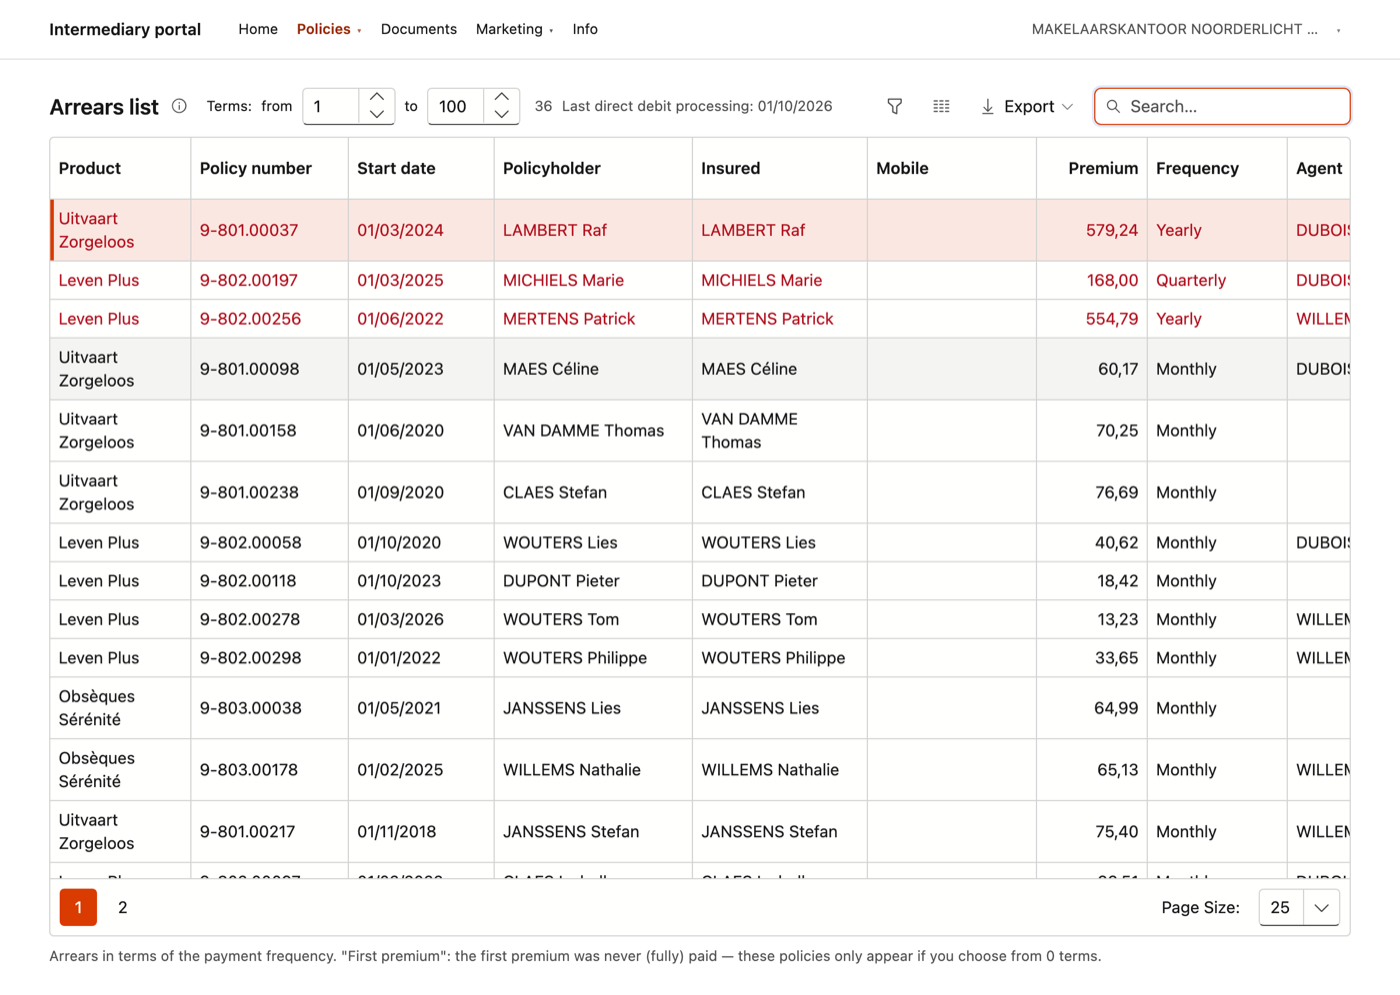Screen dimensions: 1400x995
Task: Focus the Search input field
Action: tap(1222, 106)
